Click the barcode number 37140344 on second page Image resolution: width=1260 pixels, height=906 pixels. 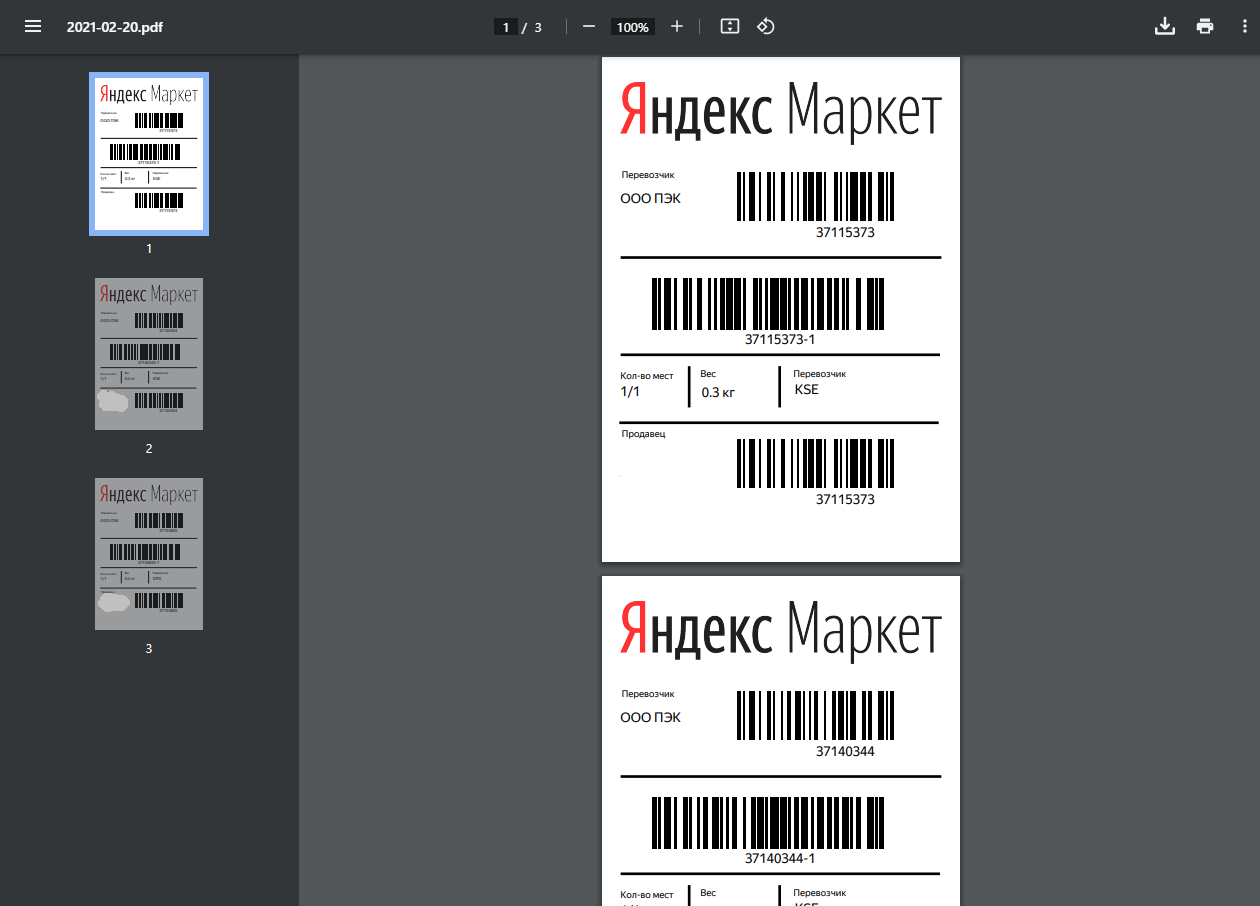click(x=845, y=751)
